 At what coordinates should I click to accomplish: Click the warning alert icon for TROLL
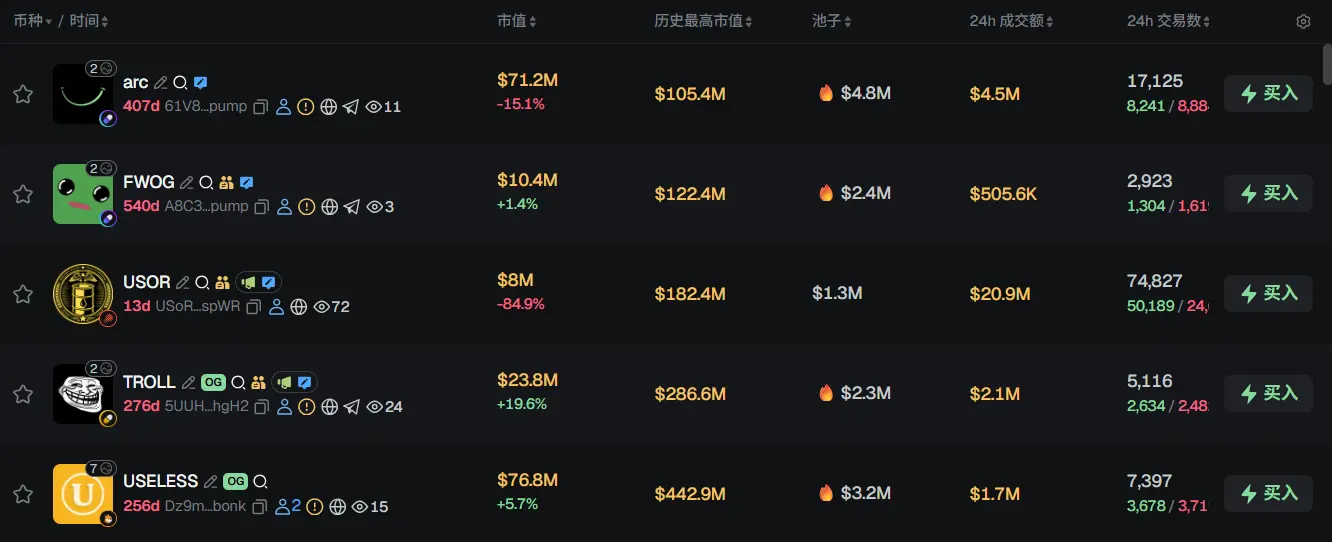click(x=307, y=407)
